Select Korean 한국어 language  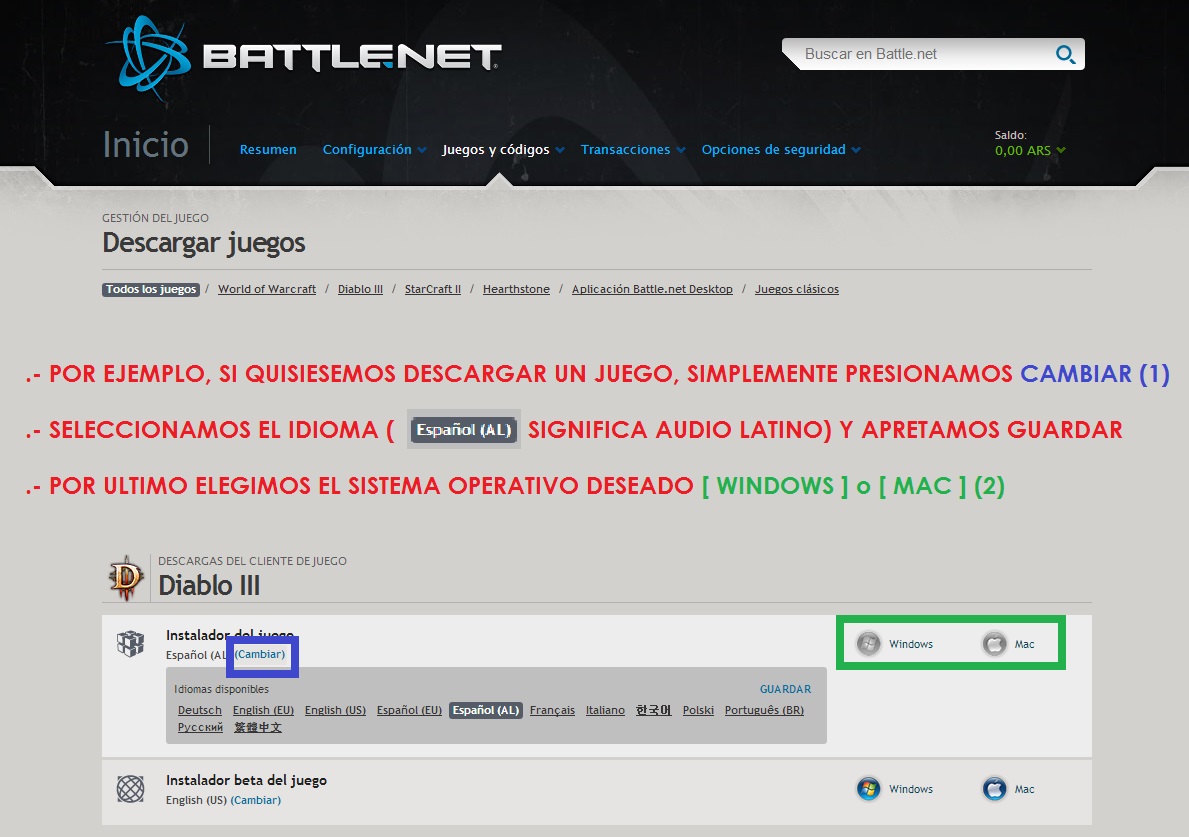(654, 710)
